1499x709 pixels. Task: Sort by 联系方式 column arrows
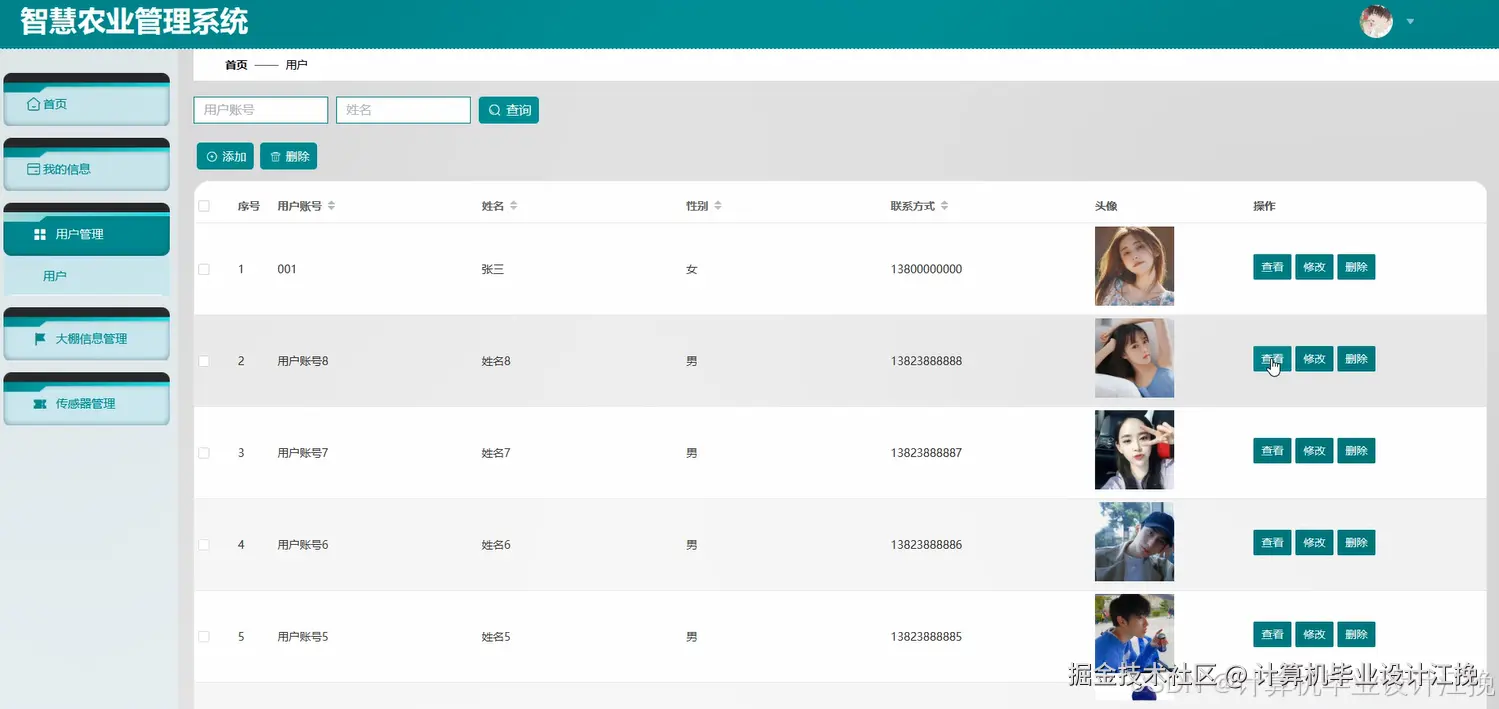(944, 206)
